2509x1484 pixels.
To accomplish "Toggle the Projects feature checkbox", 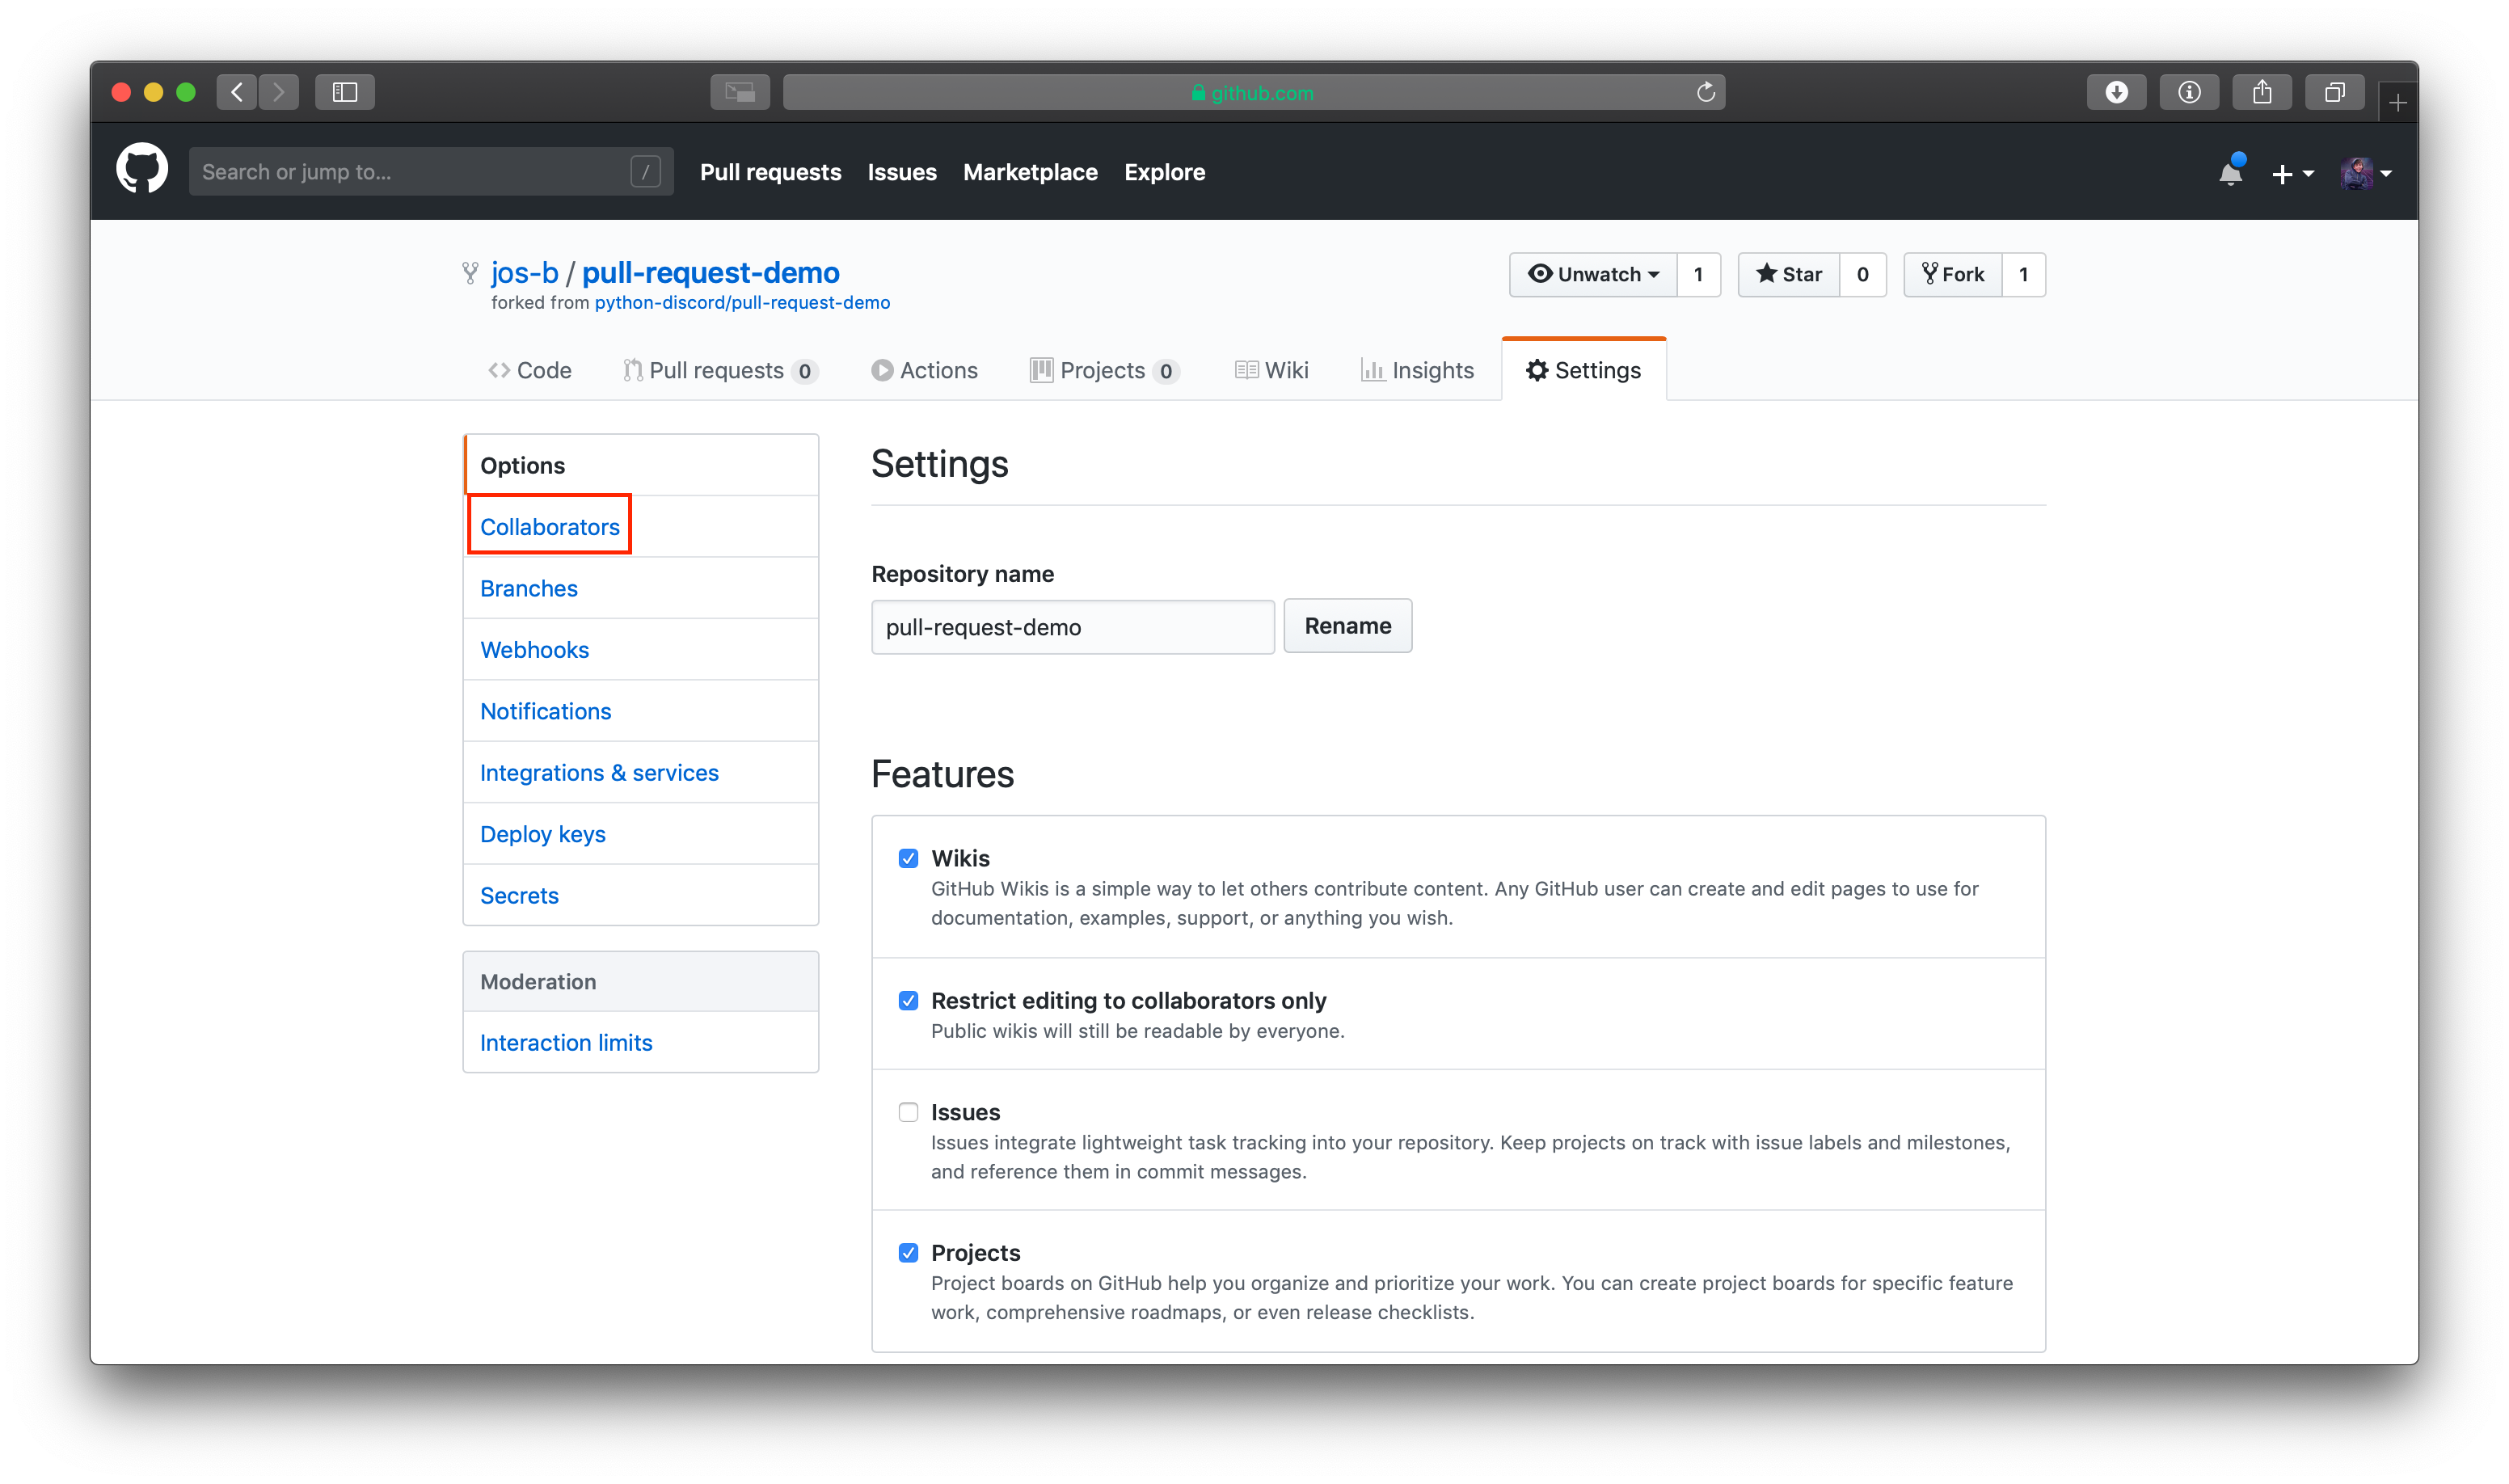I will click(908, 1253).
